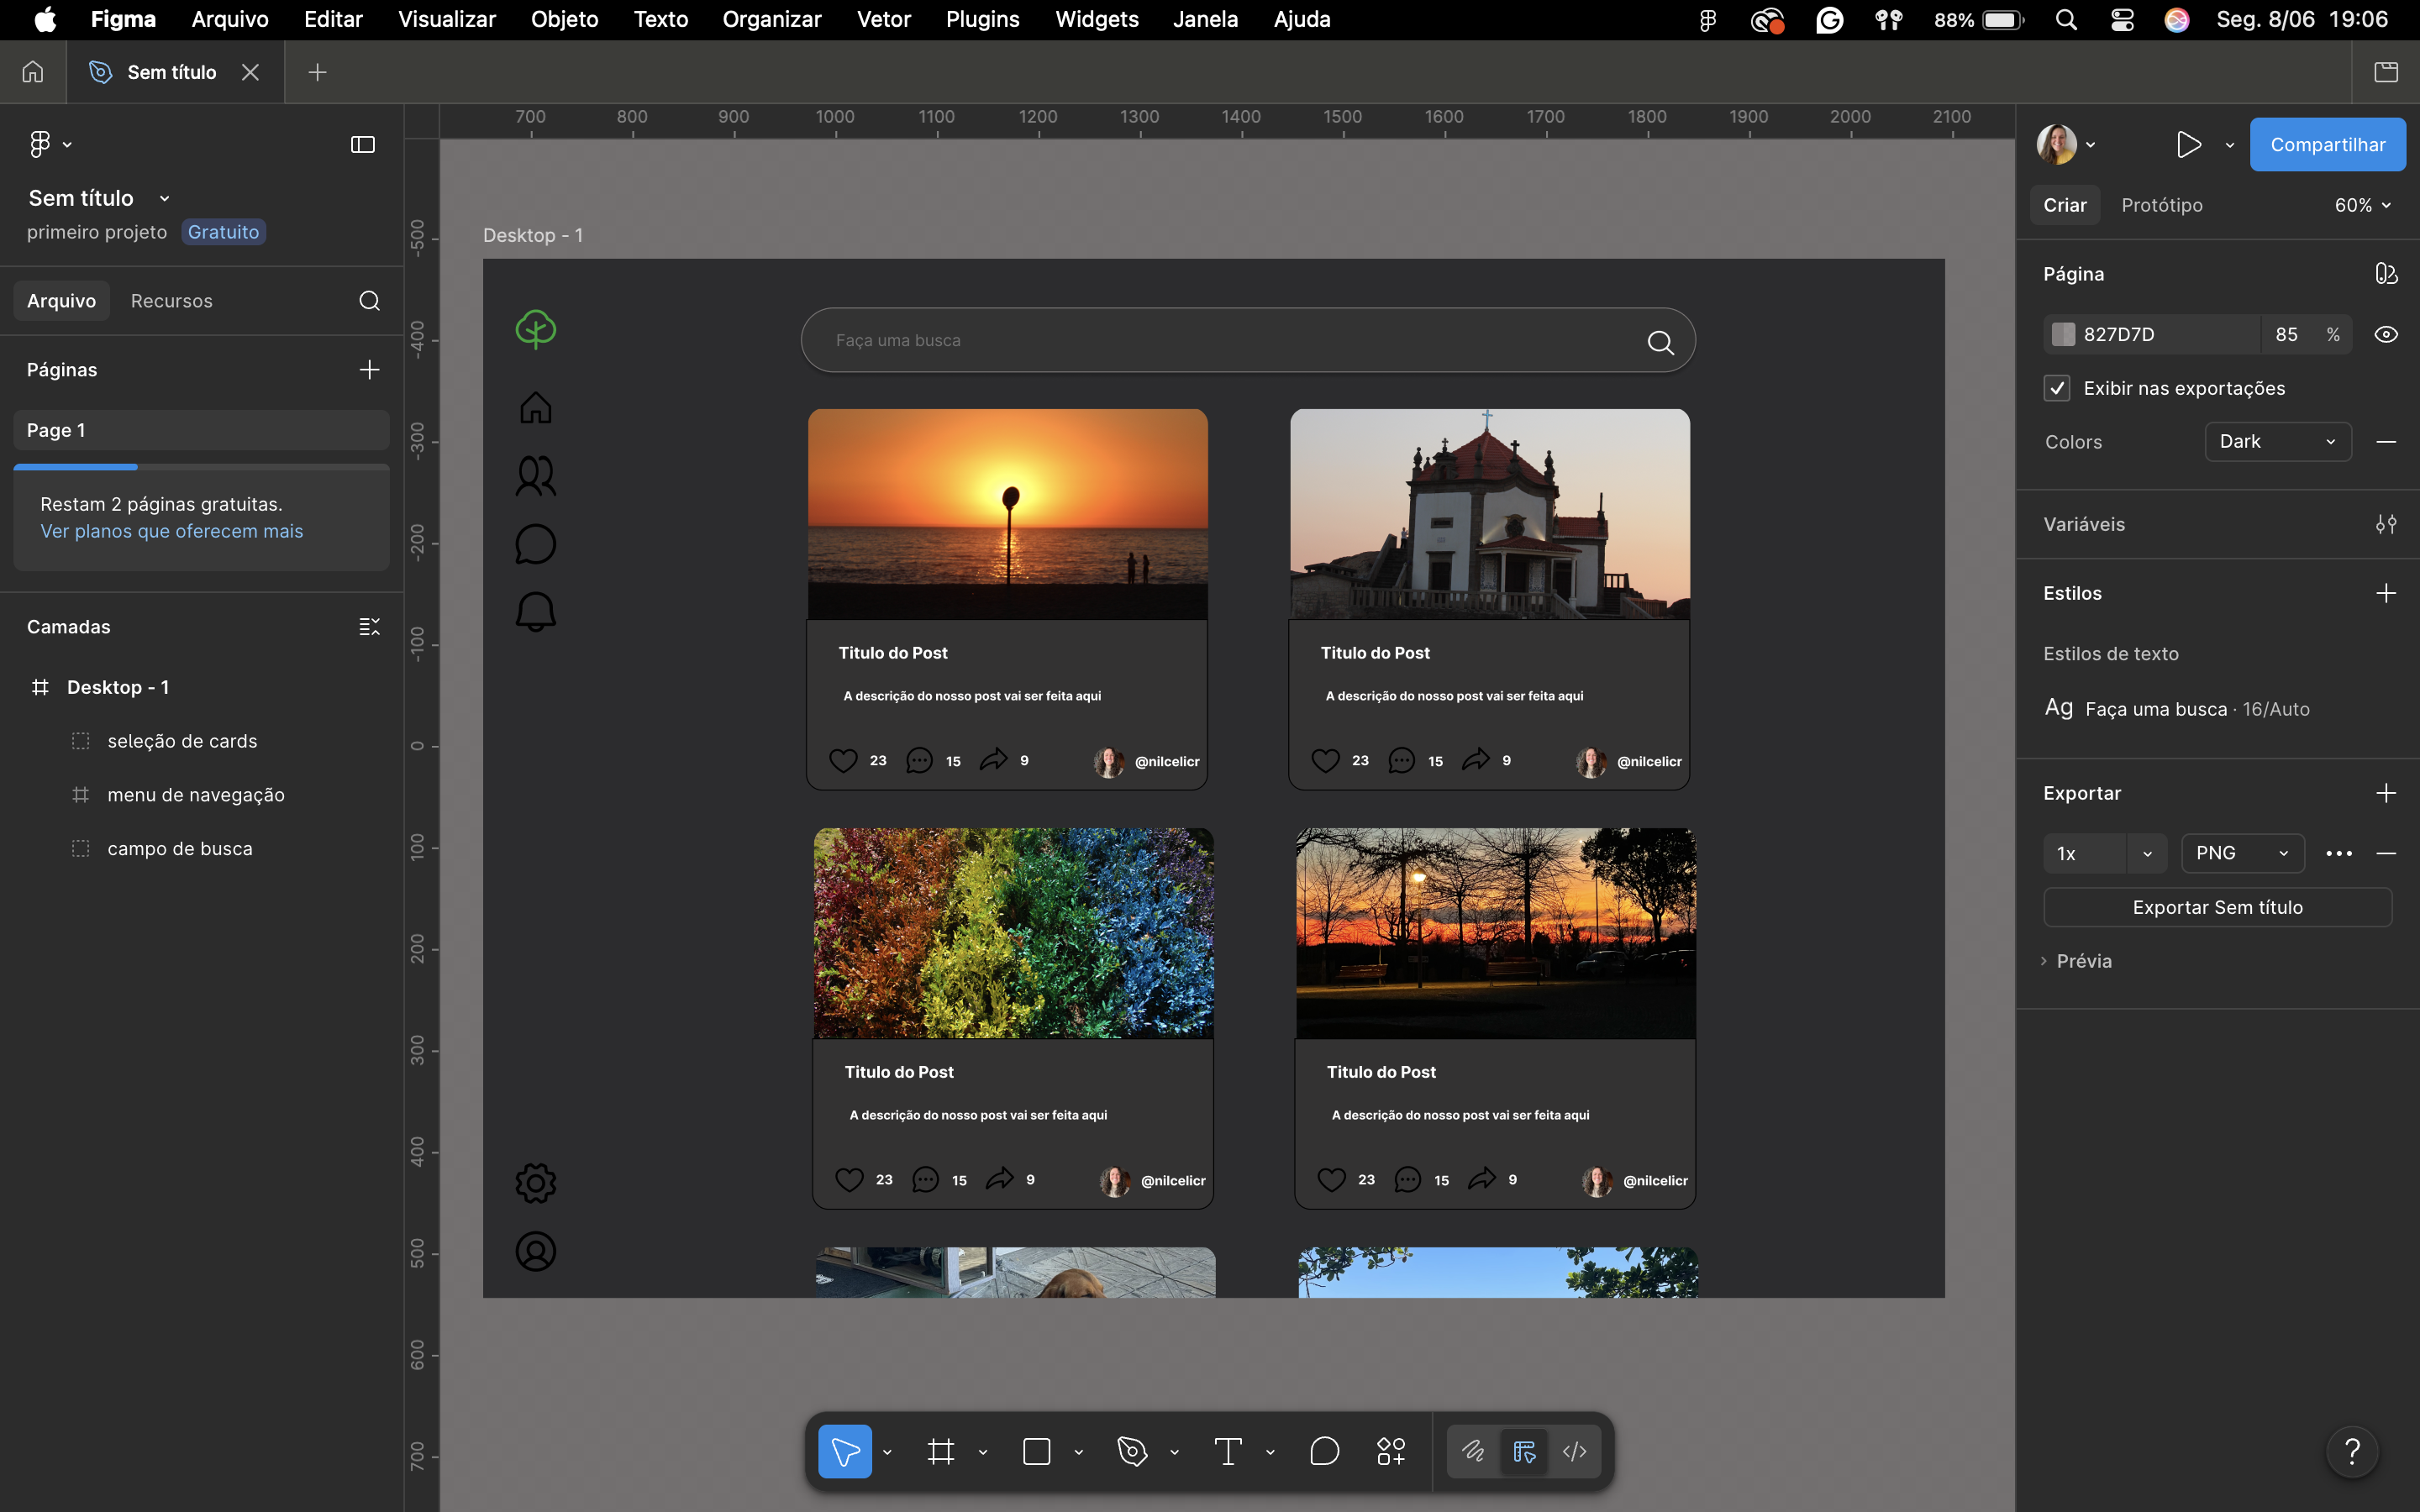The width and height of the screenshot is (2420, 1512).
Task: Toggle page background visibility eye
Action: pyautogui.click(x=2386, y=334)
